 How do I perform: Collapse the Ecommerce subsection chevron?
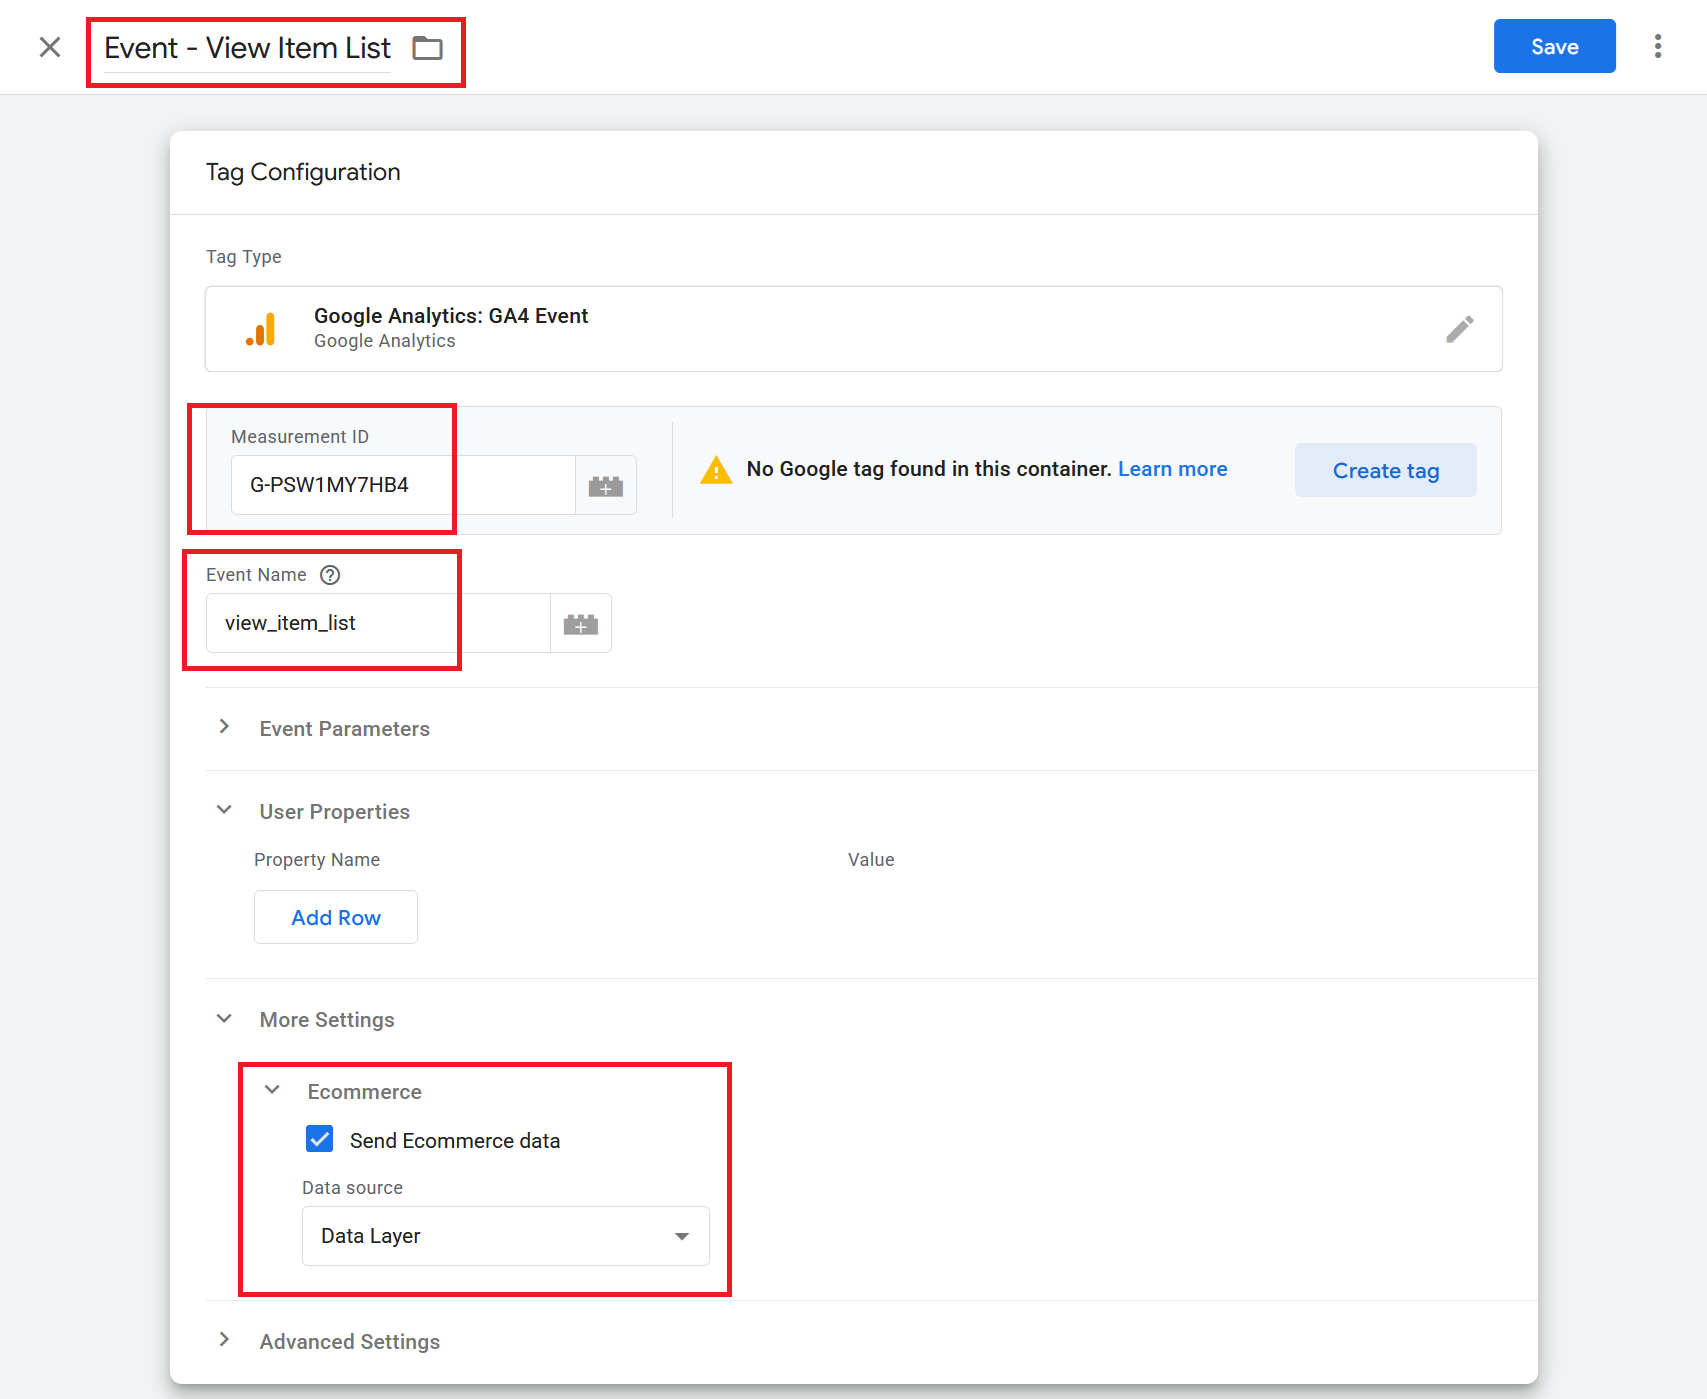click(x=272, y=1090)
